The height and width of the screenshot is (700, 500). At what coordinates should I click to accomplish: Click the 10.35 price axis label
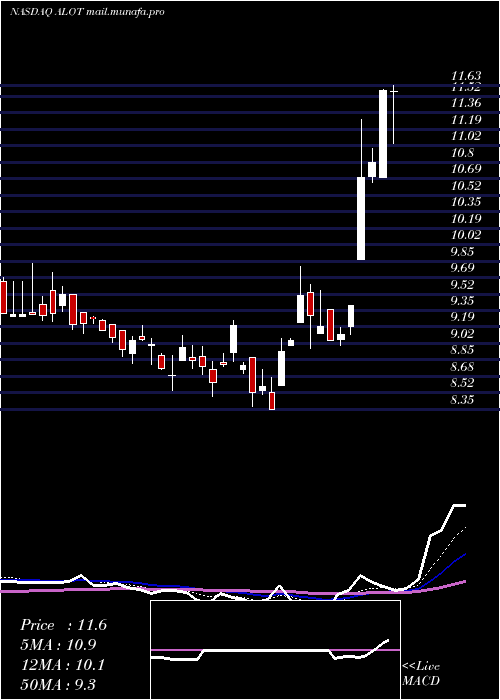(466, 202)
